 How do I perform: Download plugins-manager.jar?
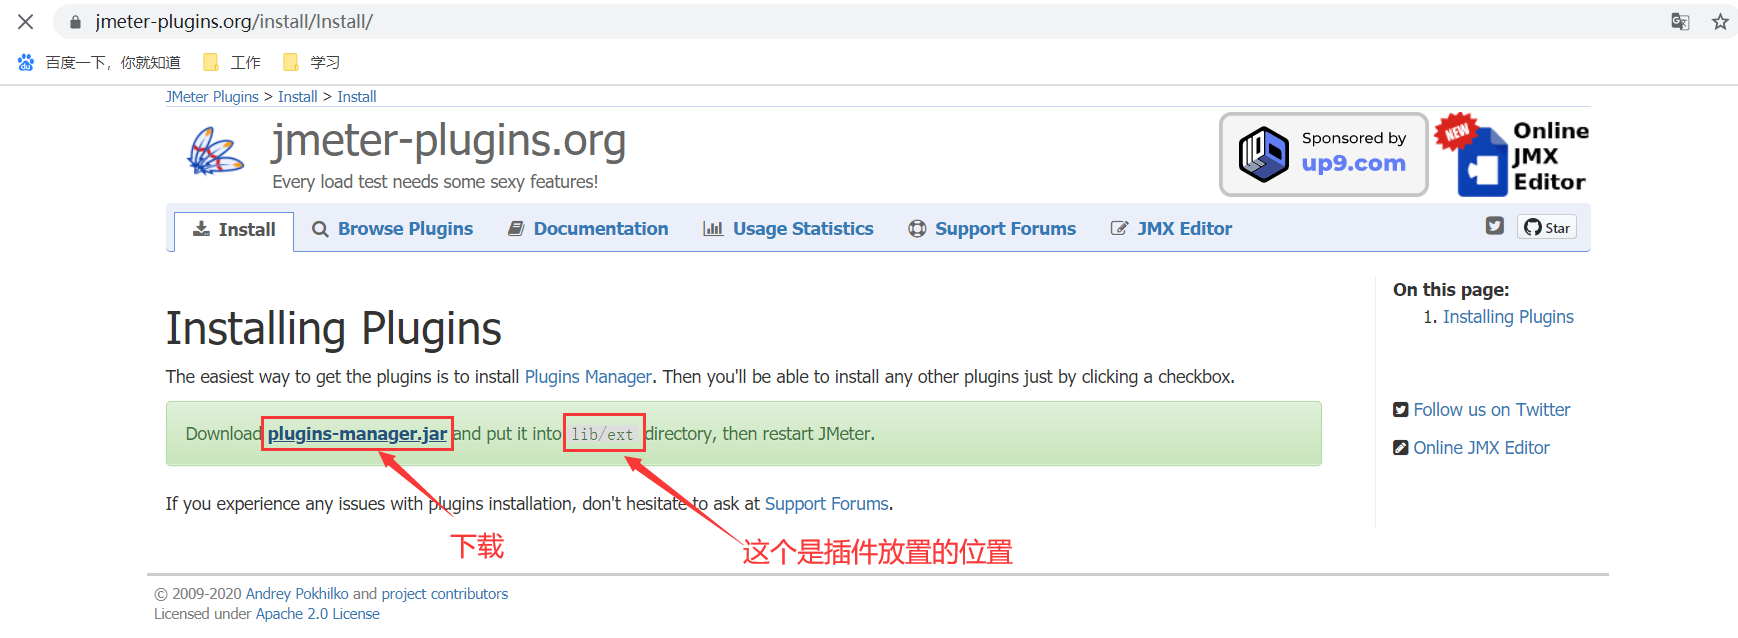357,434
